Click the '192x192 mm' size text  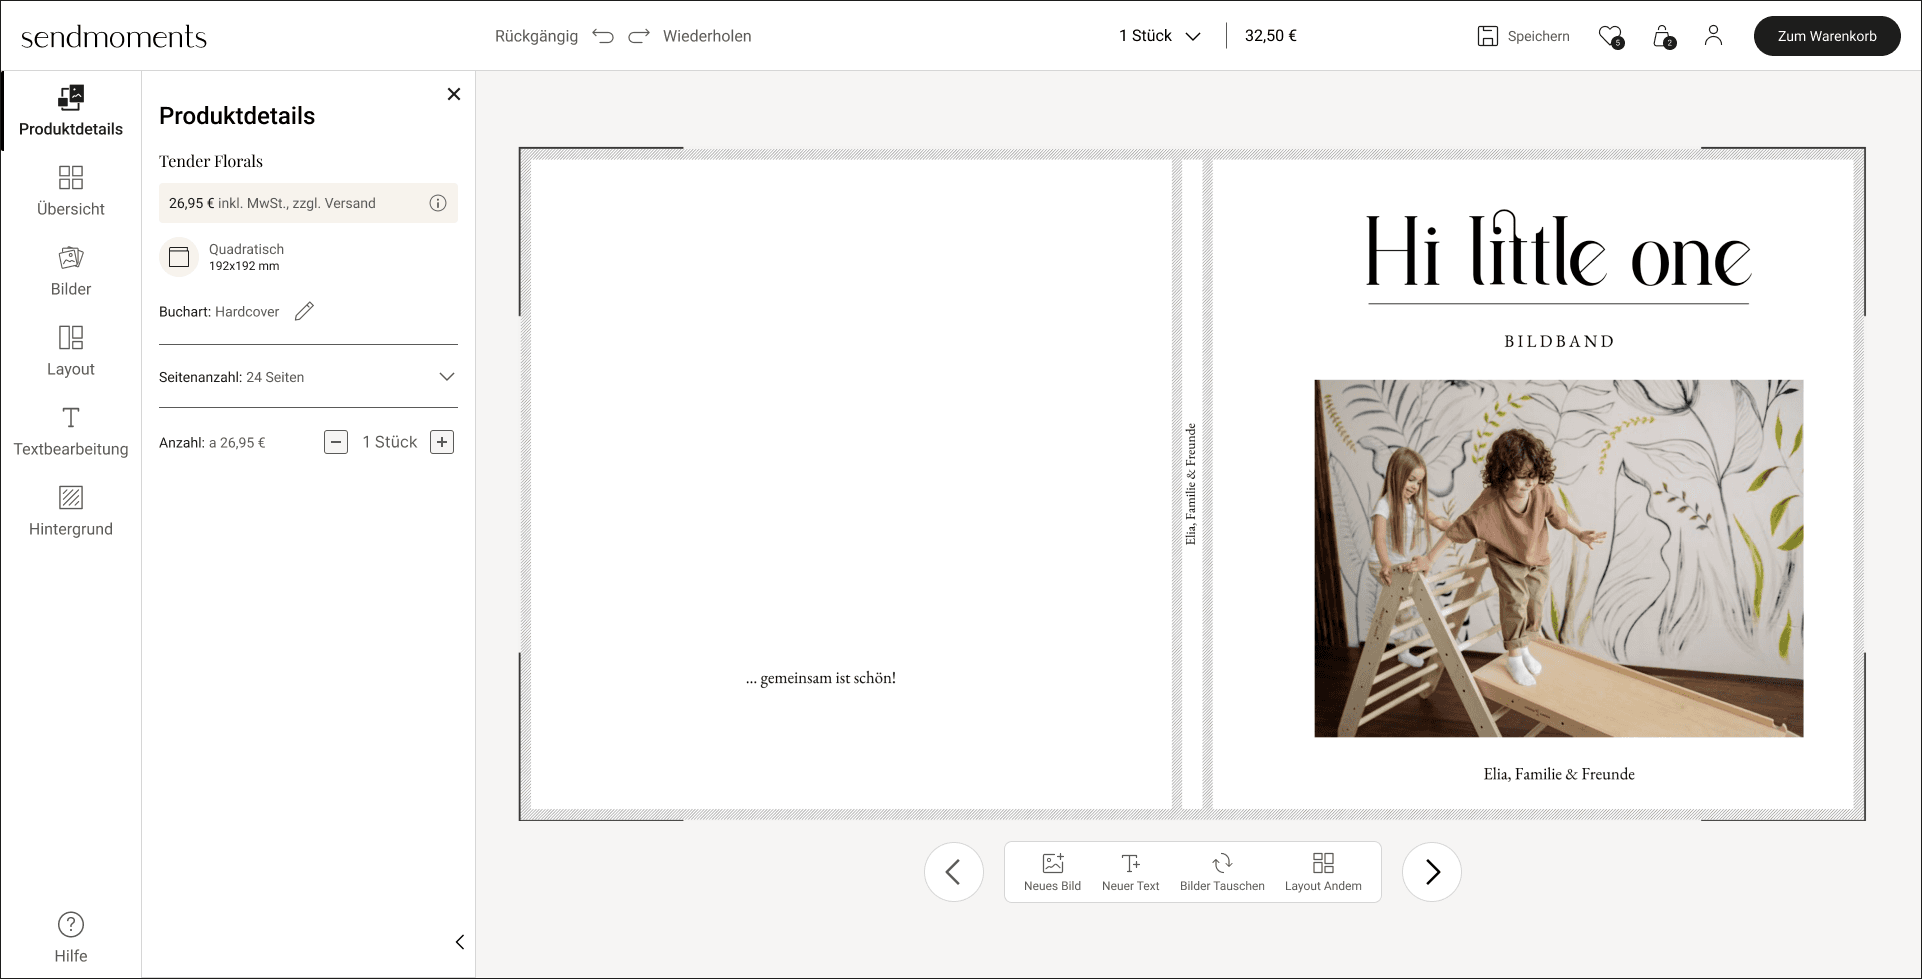pyautogui.click(x=244, y=266)
